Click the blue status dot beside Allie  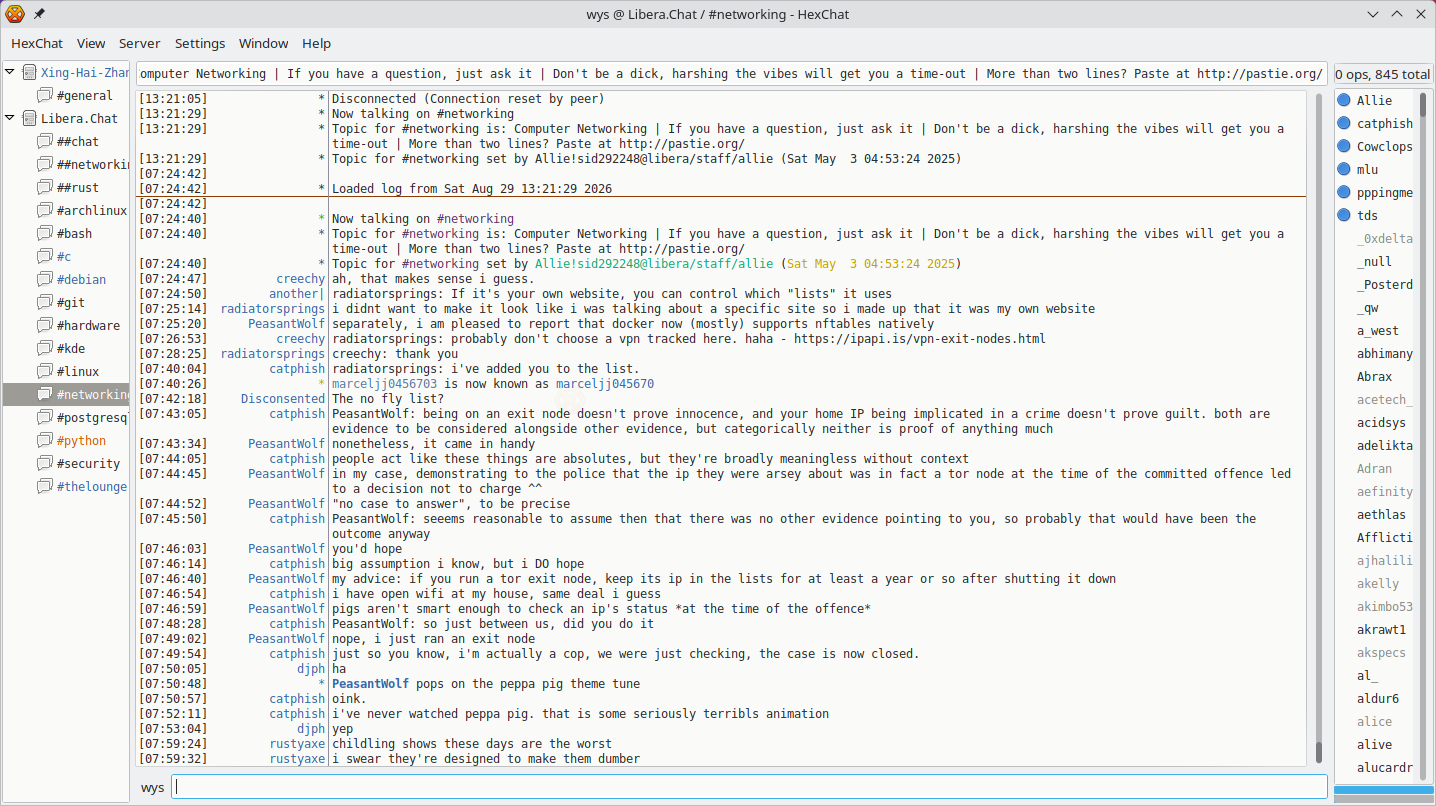[x=1344, y=100]
